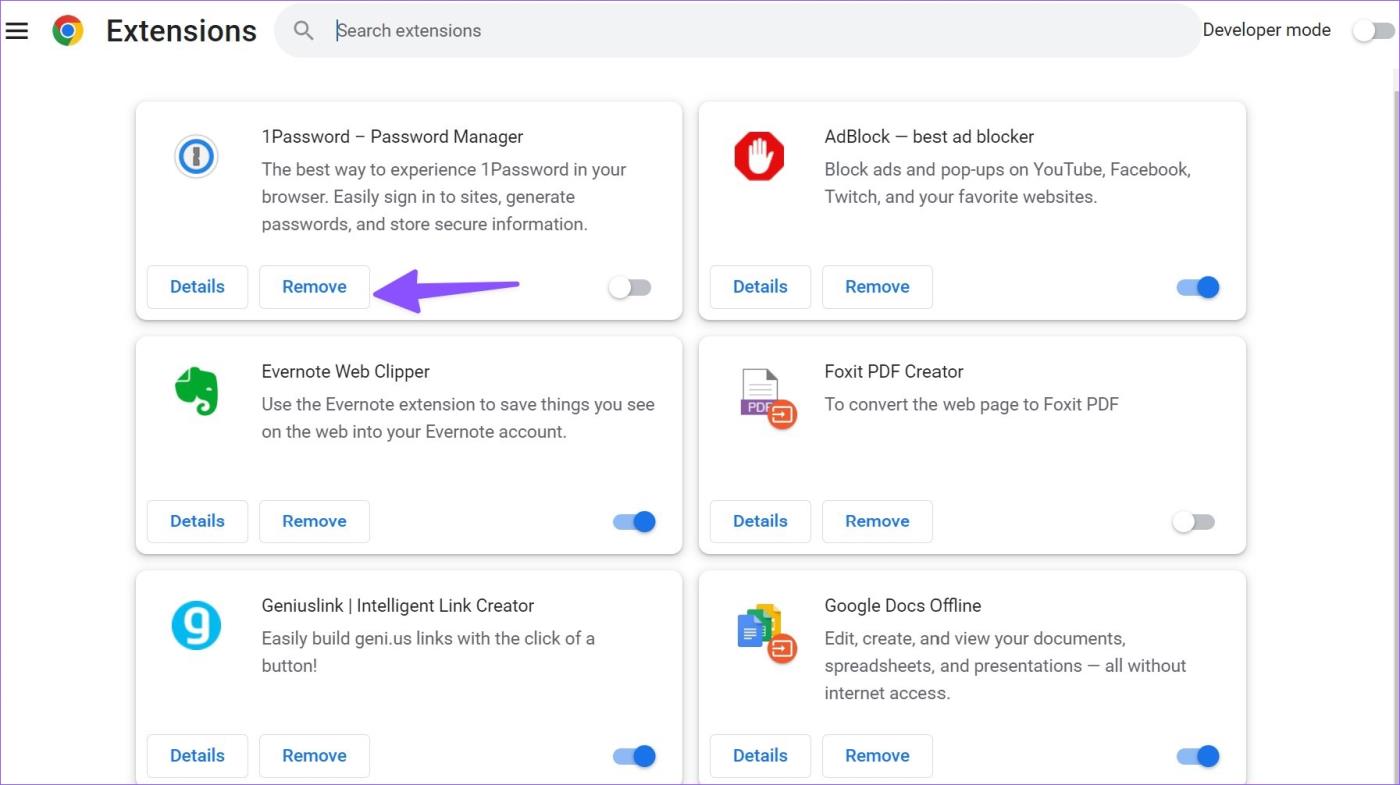Open Details for Google Docs Offline
The width and height of the screenshot is (1400, 785).
[x=760, y=756]
